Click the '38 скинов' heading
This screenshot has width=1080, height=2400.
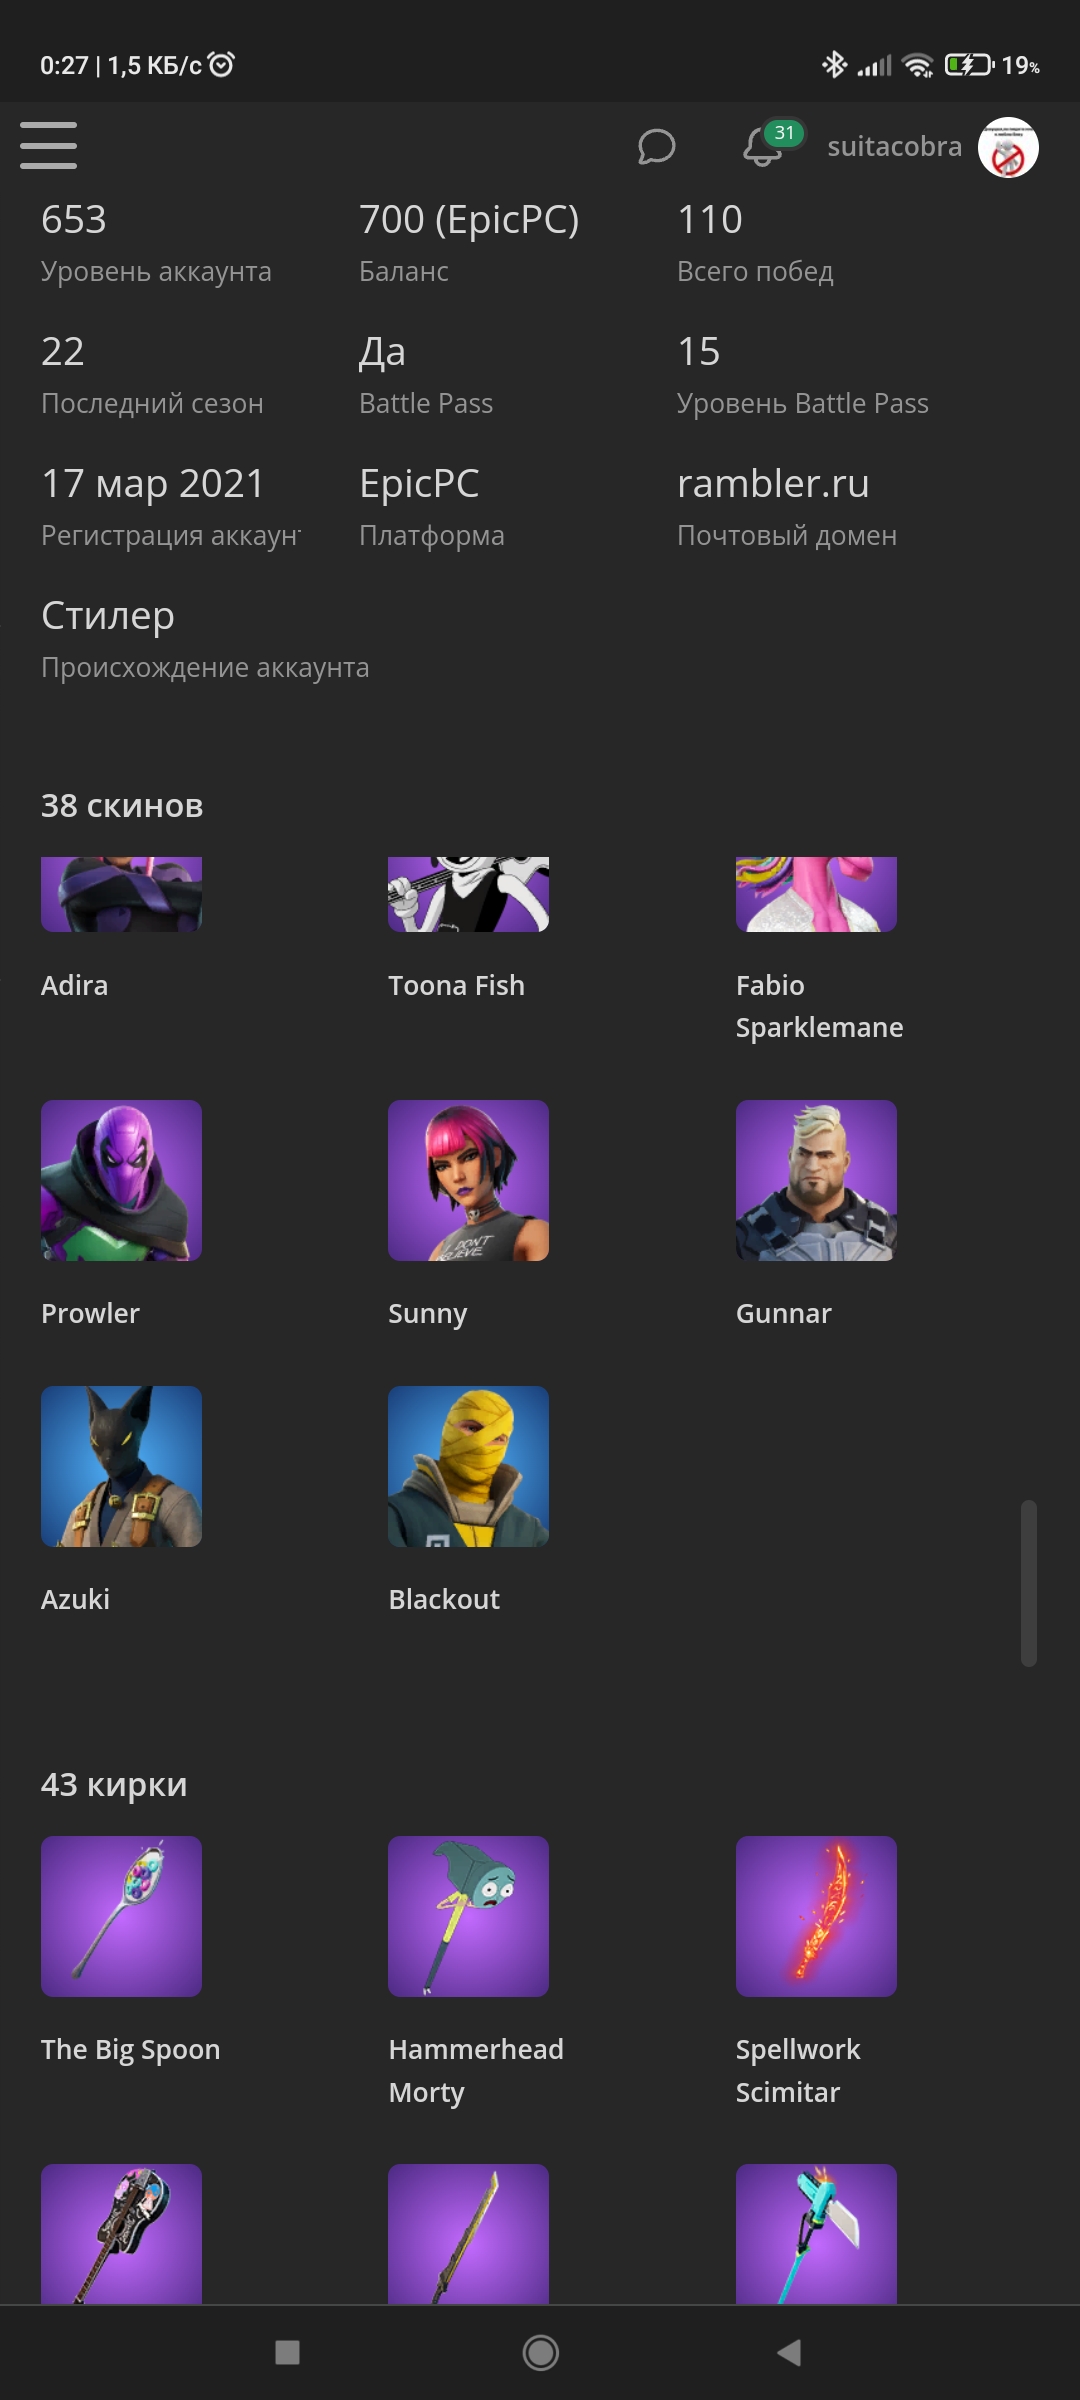coord(122,806)
